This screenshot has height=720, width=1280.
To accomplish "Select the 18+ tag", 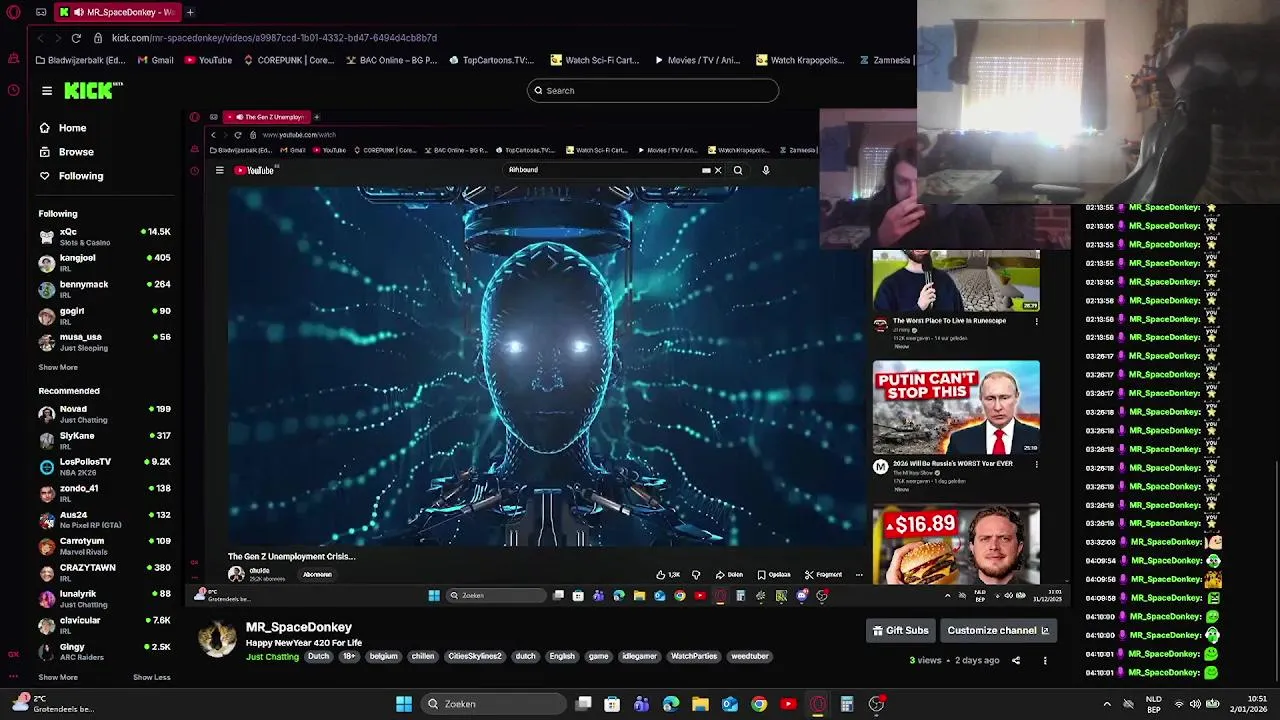I will (349, 657).
